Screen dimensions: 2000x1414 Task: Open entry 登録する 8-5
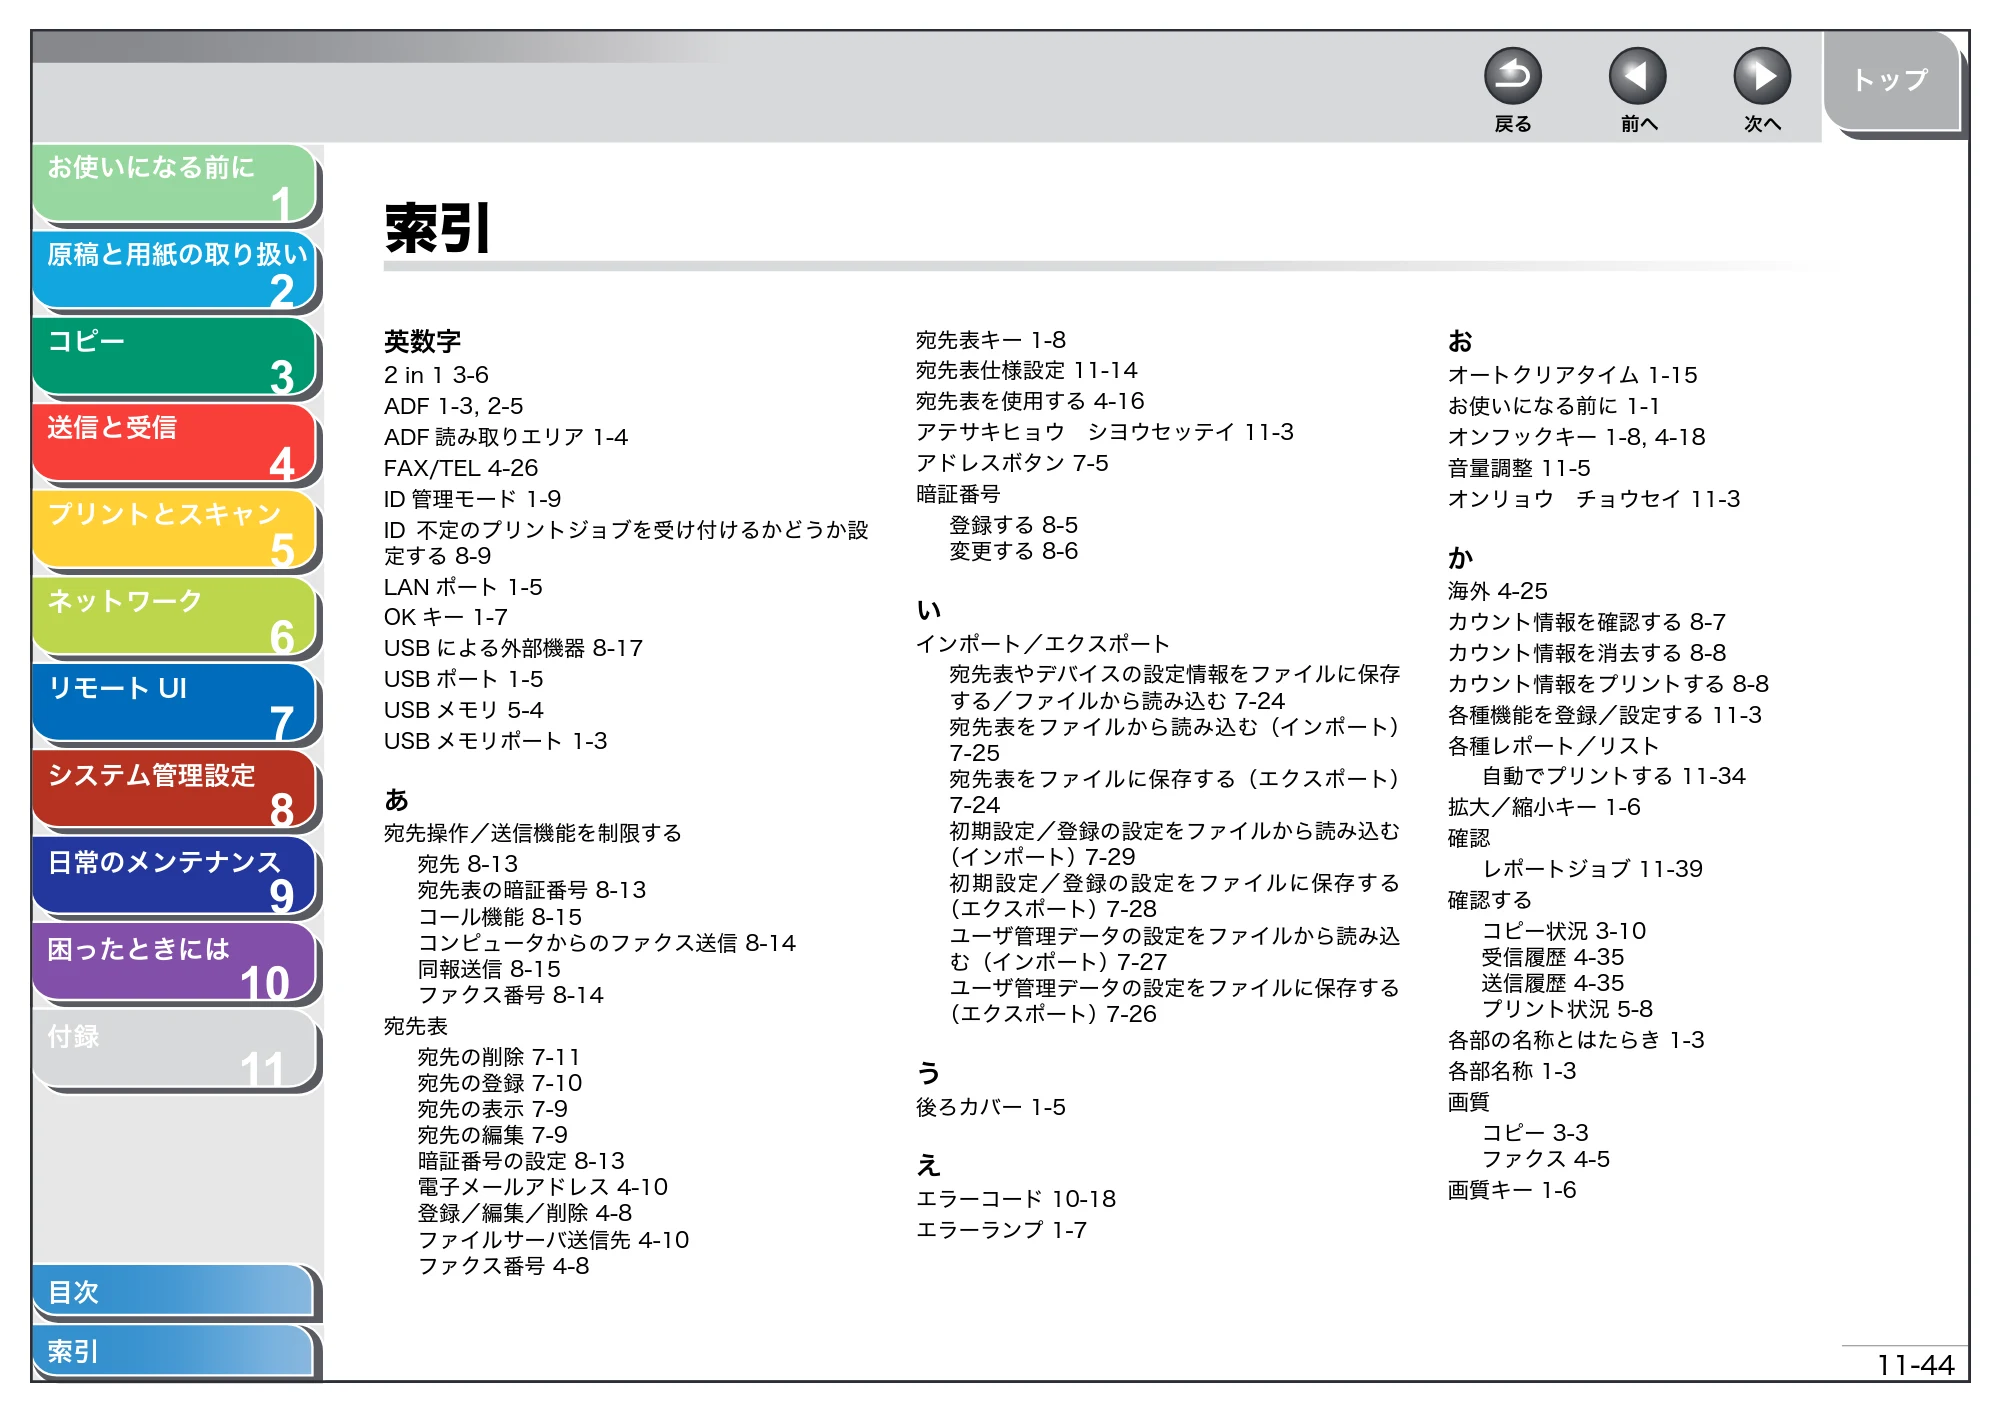(1013, 525)
